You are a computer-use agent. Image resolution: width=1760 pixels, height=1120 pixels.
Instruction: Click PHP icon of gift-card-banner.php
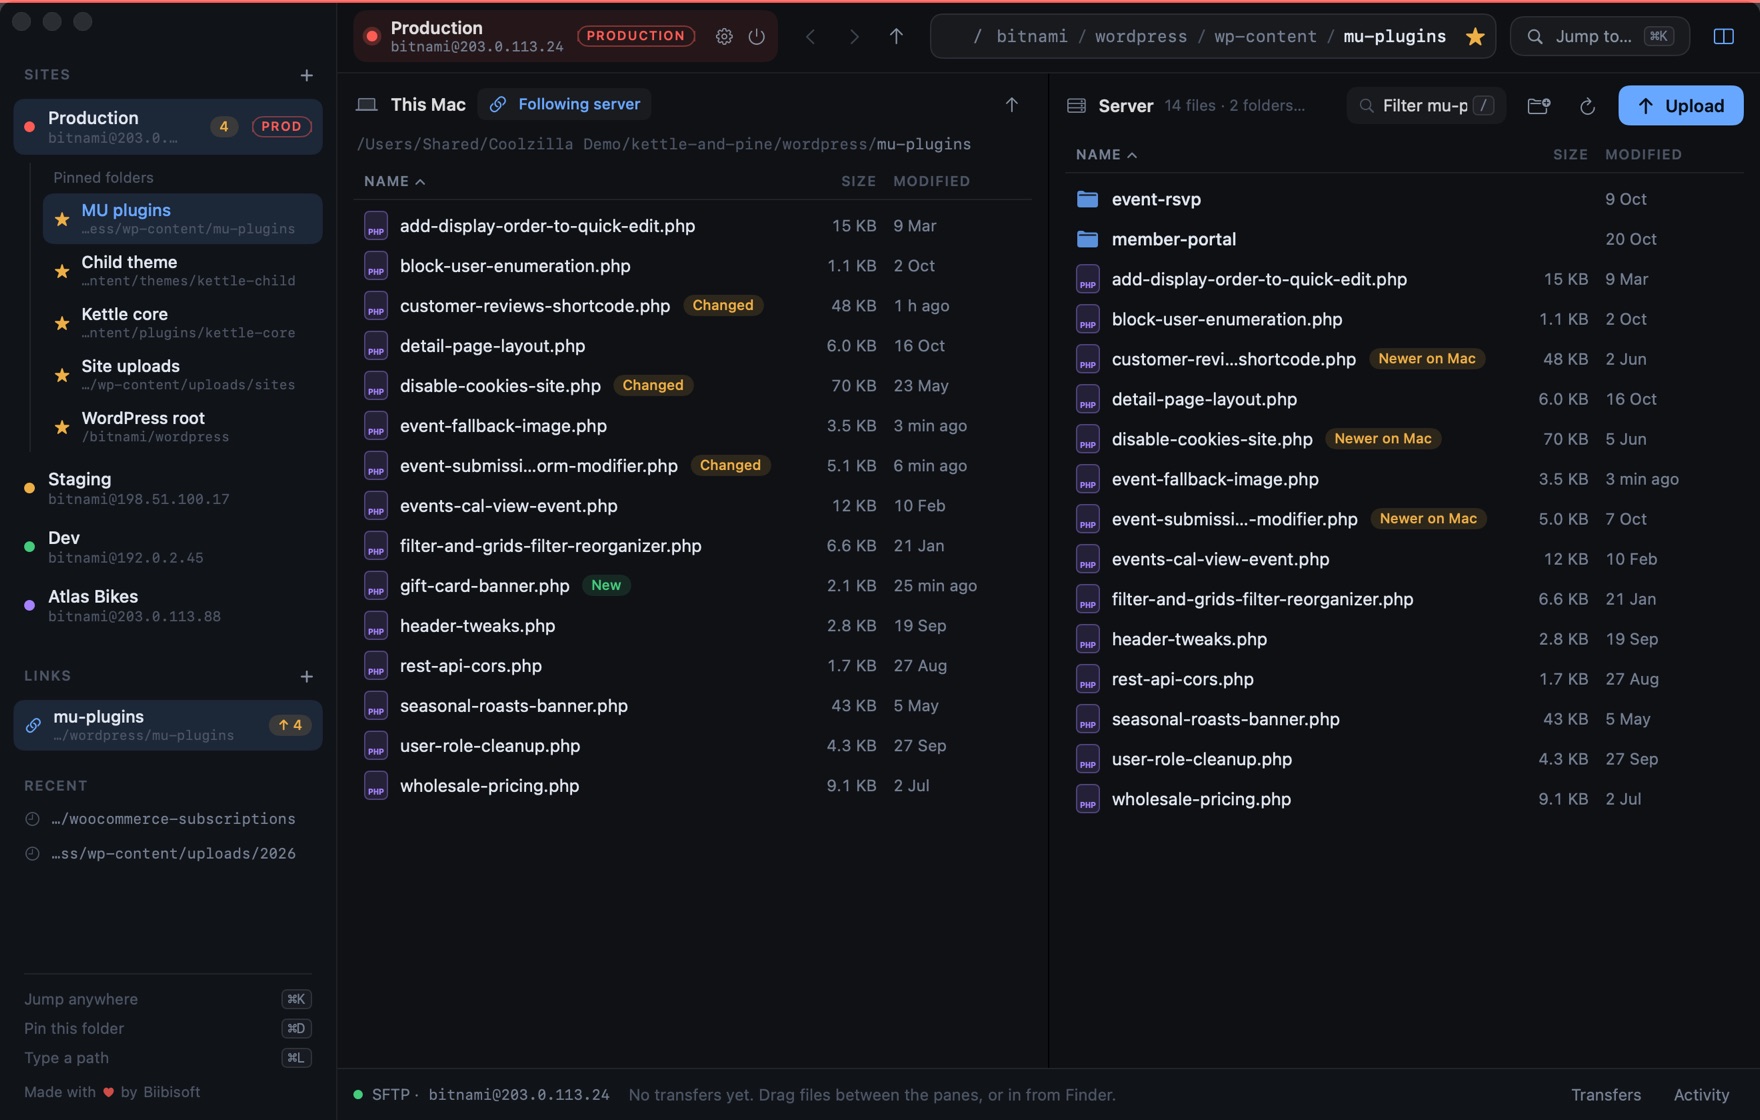(376, 586)
